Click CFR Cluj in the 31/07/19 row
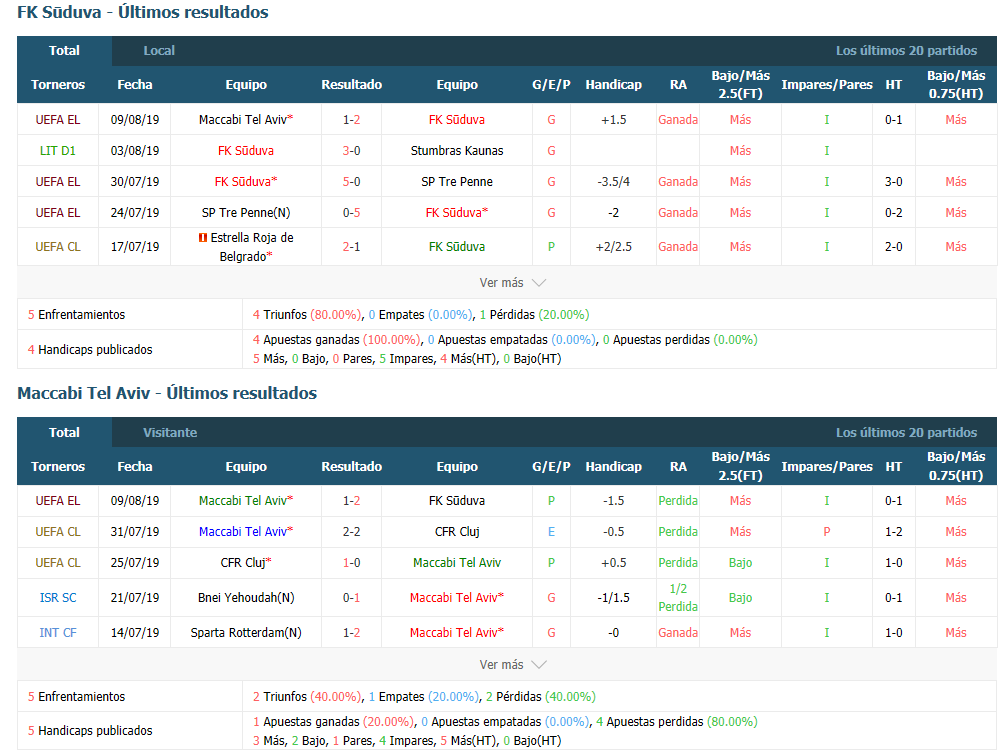This screenshot has height=752, width=1004. (457, 532)
